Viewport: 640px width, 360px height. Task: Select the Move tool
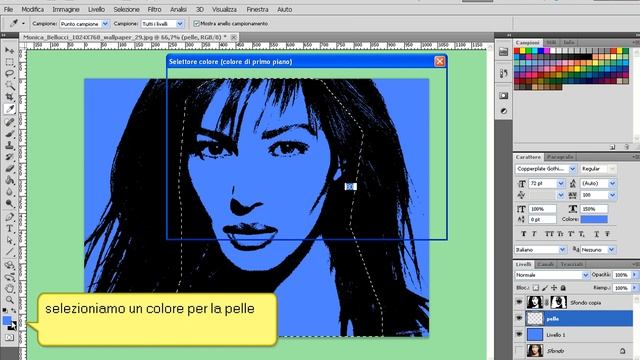(x=9, y=51)
